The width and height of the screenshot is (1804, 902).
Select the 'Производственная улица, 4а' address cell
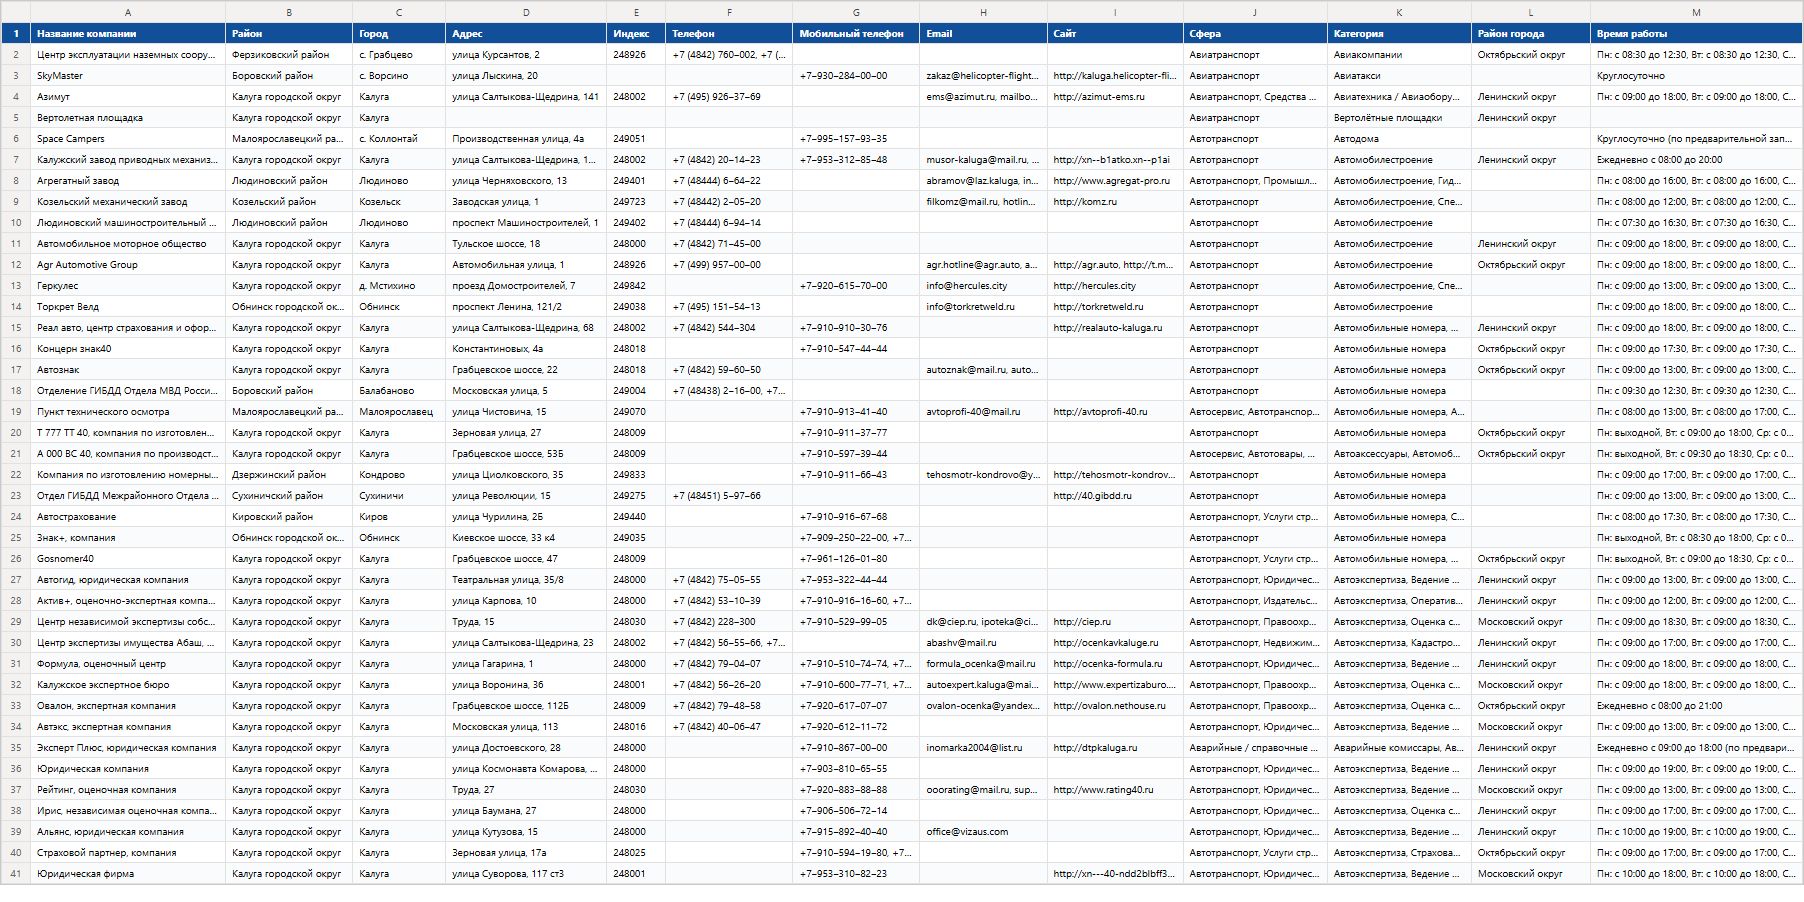[x=526, y=139]
